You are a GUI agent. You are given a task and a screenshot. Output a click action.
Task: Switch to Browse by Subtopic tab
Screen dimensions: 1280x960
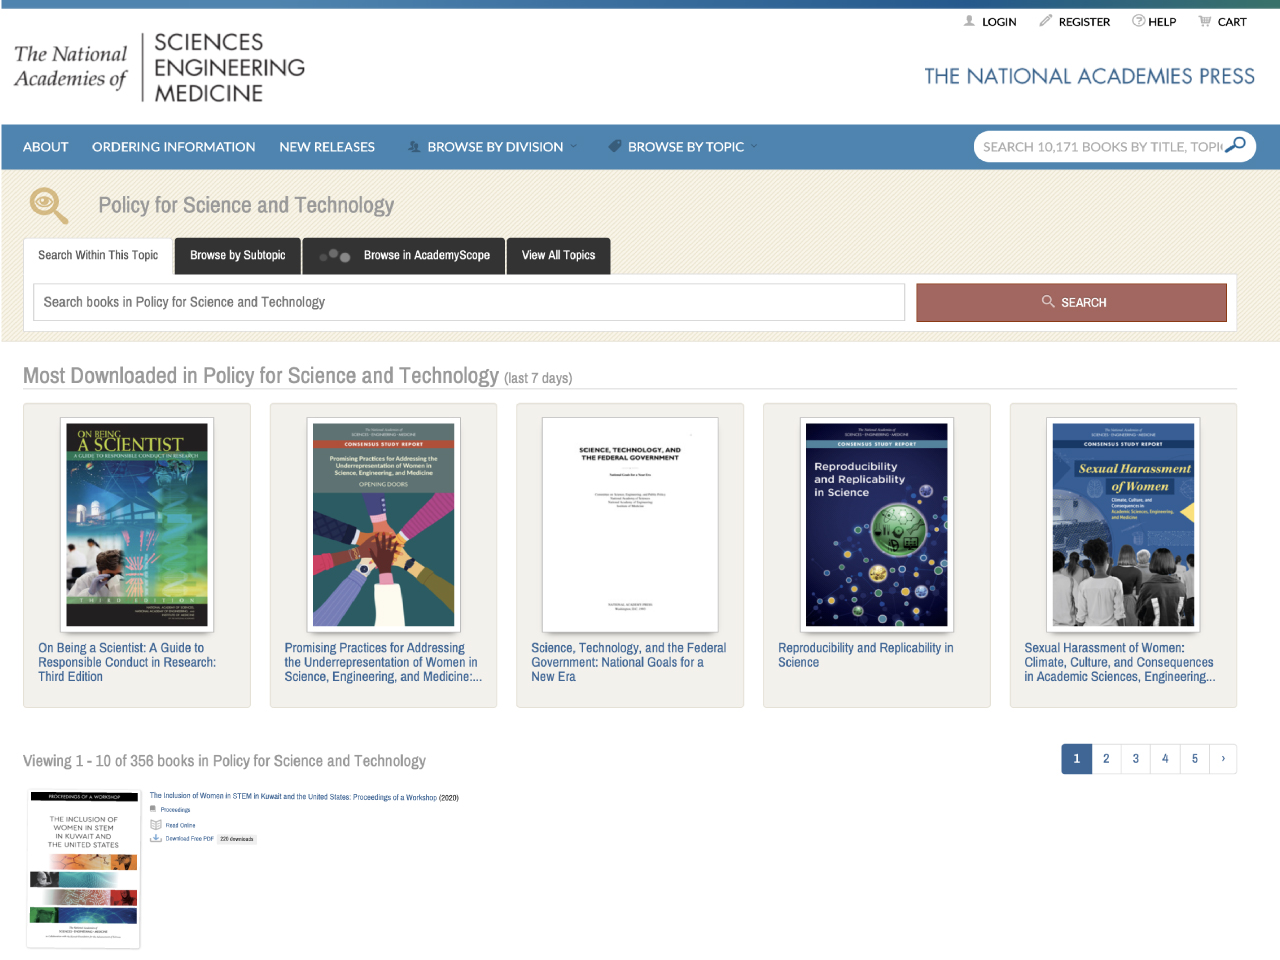238,255
